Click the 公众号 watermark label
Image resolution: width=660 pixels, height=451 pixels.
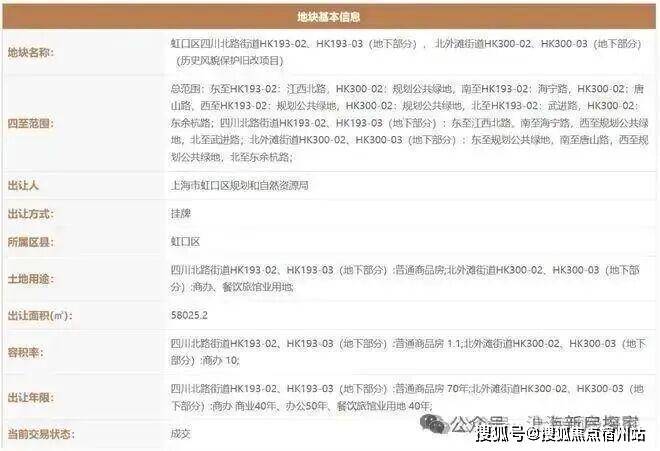point(477,422)
